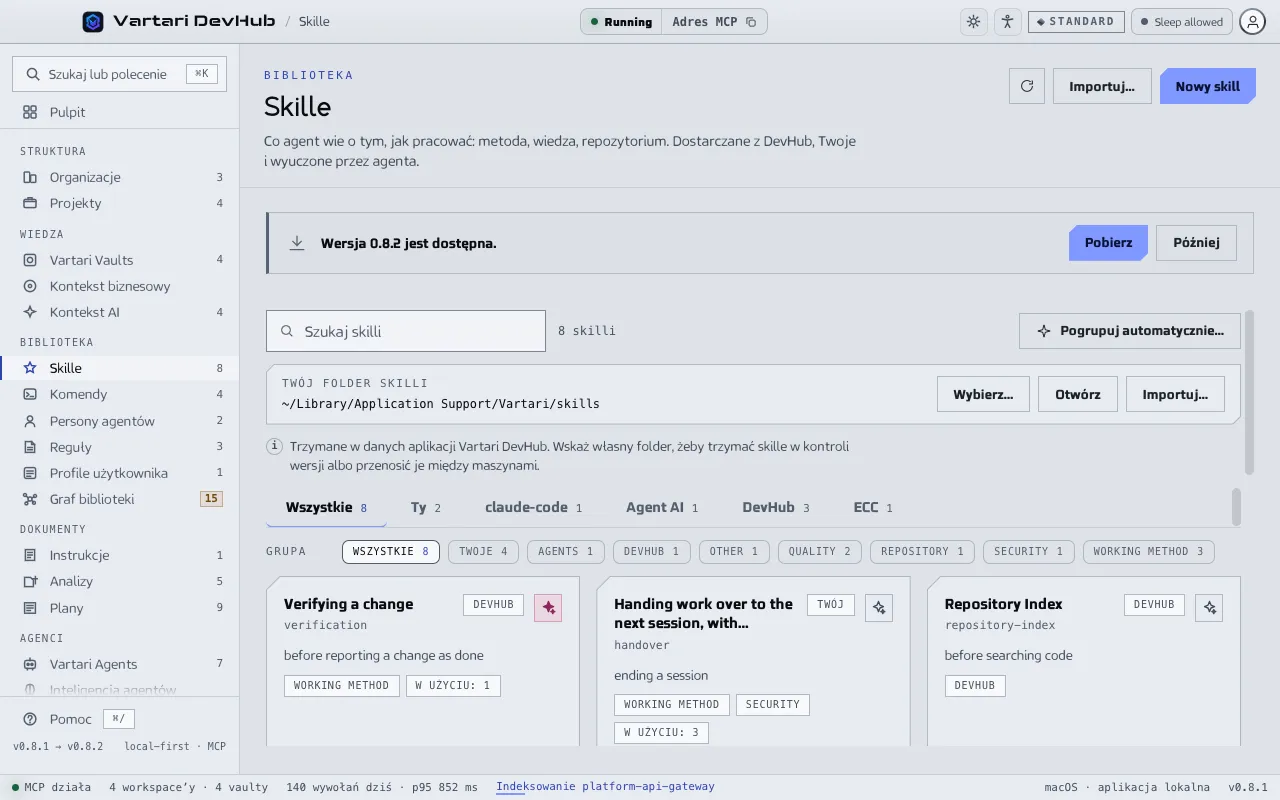Filter group by QUALITY chip
This screenshot has height=800, width=1280.
(819, 551)
